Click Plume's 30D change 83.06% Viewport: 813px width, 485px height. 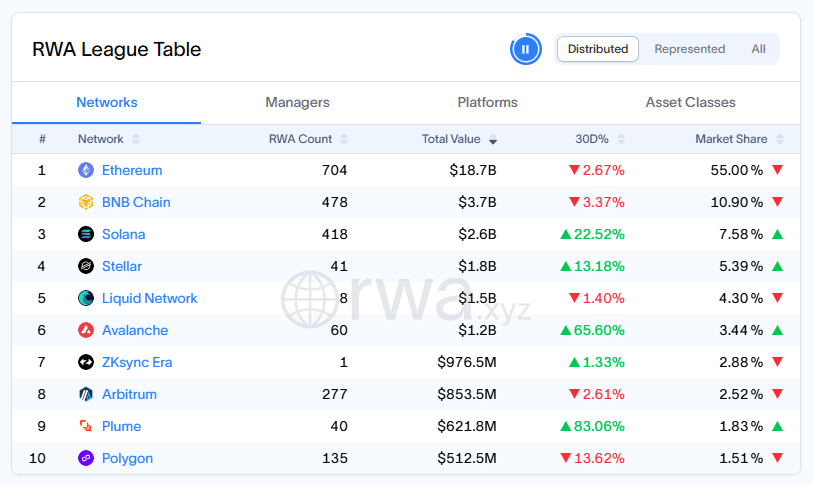(593, 426)
